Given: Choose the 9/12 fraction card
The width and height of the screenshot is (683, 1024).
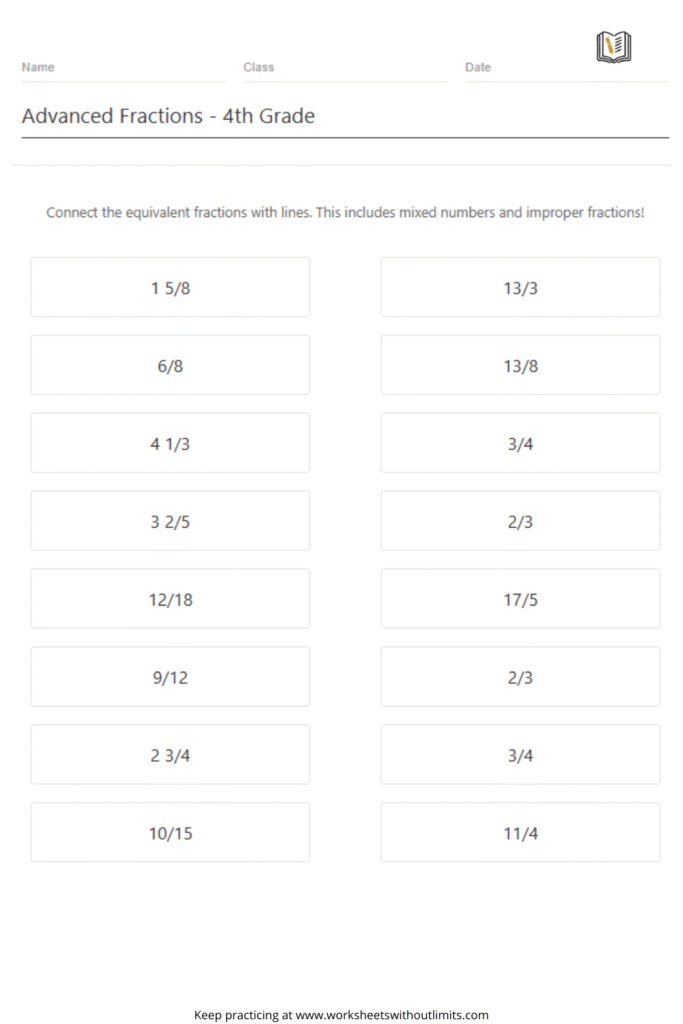Looking at the screenshot, I should 170,677.
